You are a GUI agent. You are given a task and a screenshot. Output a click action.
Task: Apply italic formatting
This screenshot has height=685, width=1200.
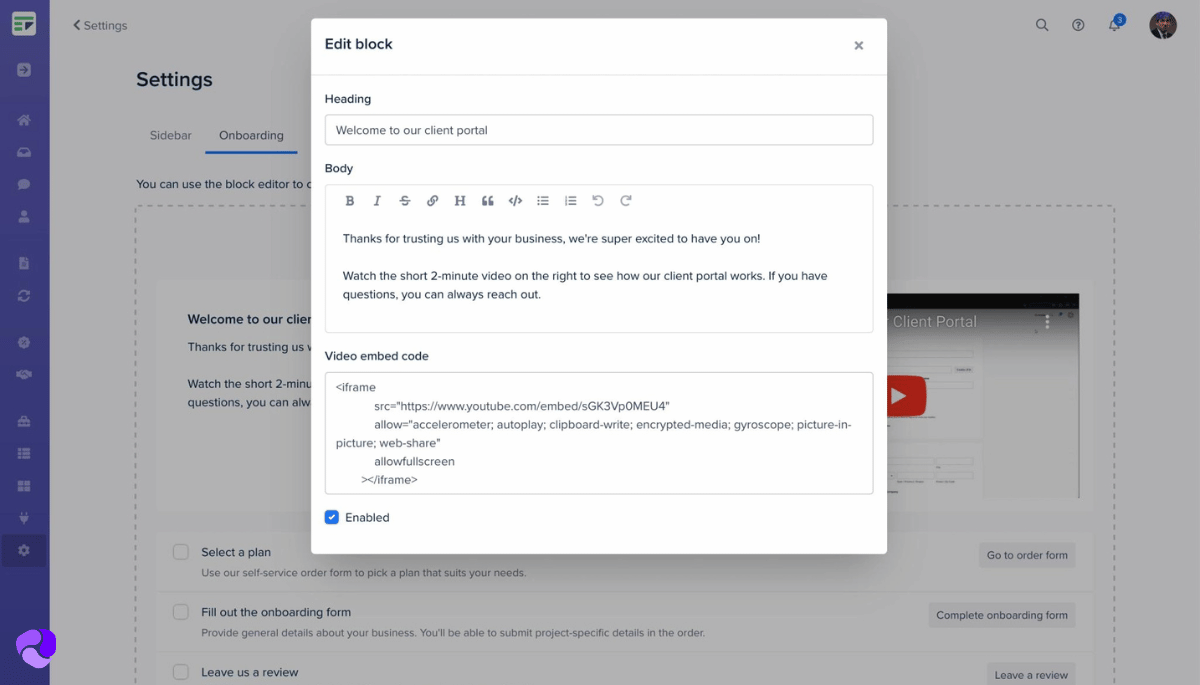tap(377, 200)
